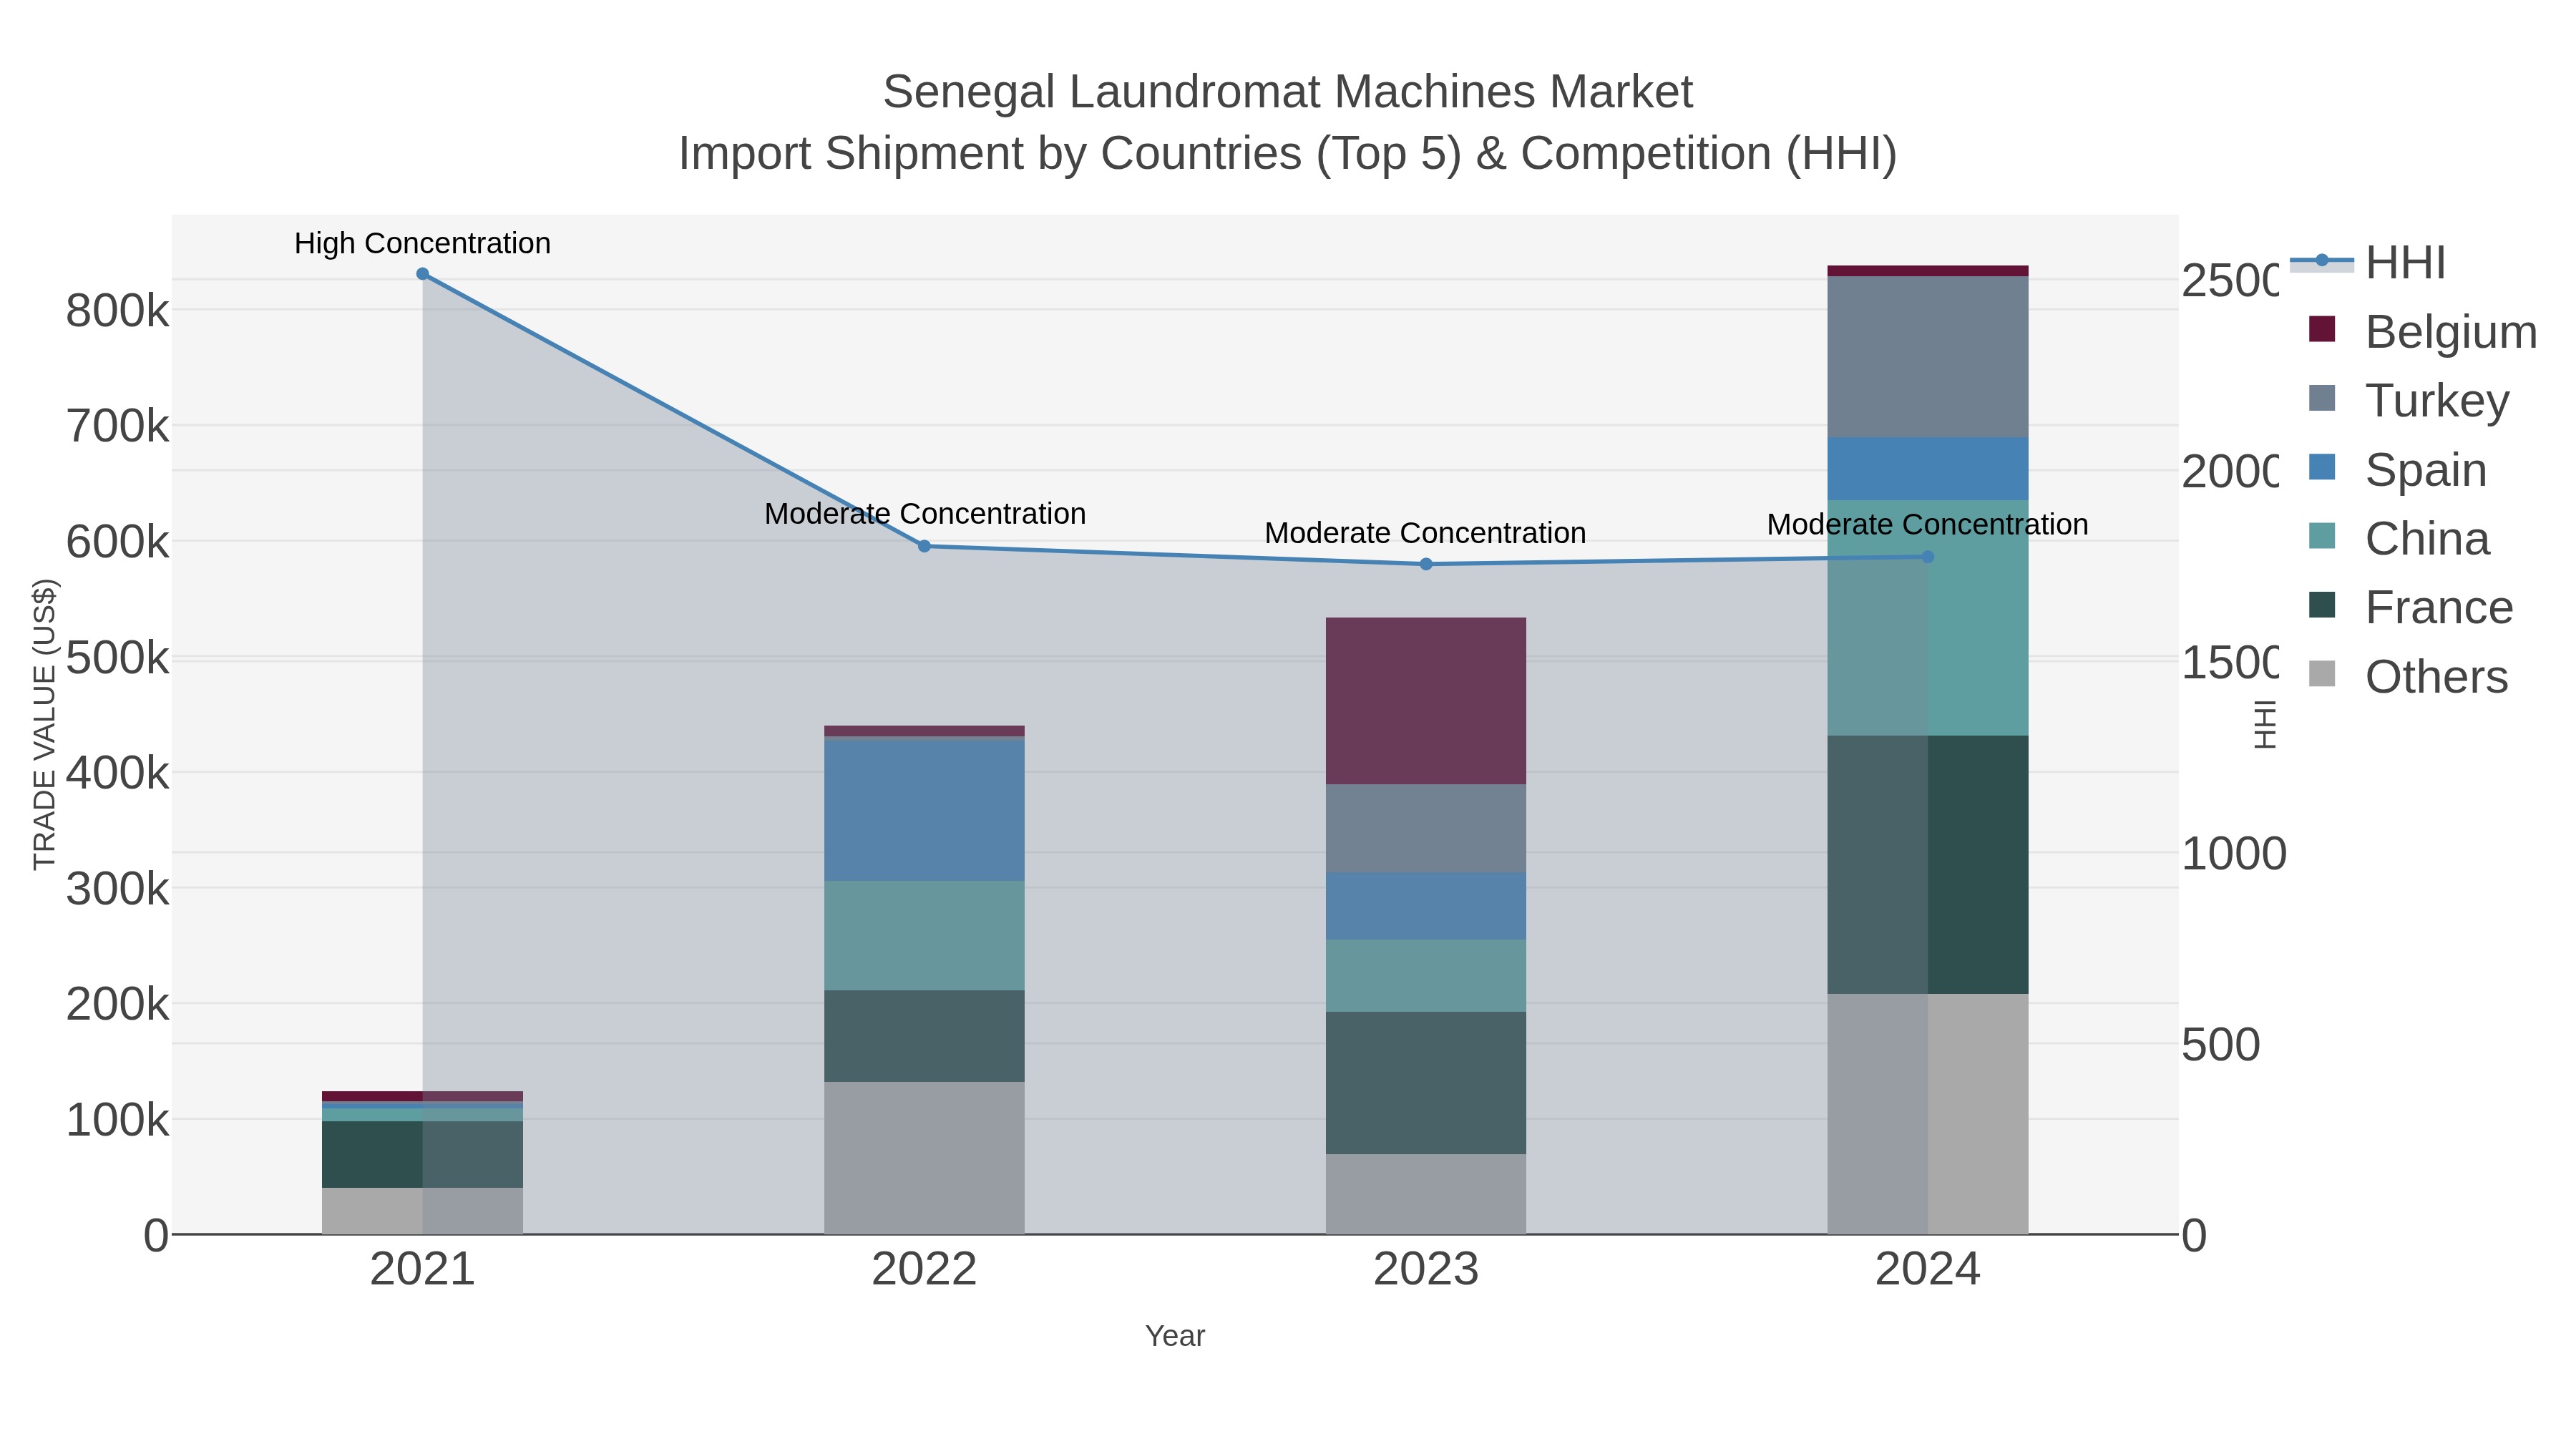Image resolution: width=2576 pixels, height=1449 pixels.
Task: Click the Year axis title
Action: pos(1175,1336)
